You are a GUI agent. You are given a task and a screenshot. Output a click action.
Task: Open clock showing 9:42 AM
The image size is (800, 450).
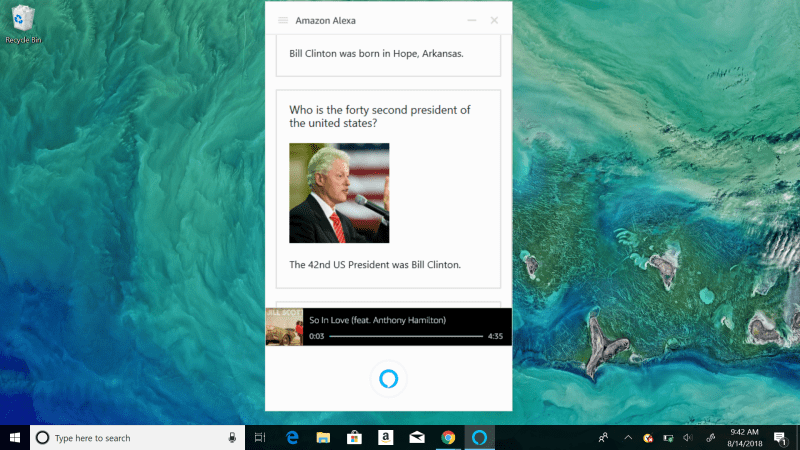point(744,438)
